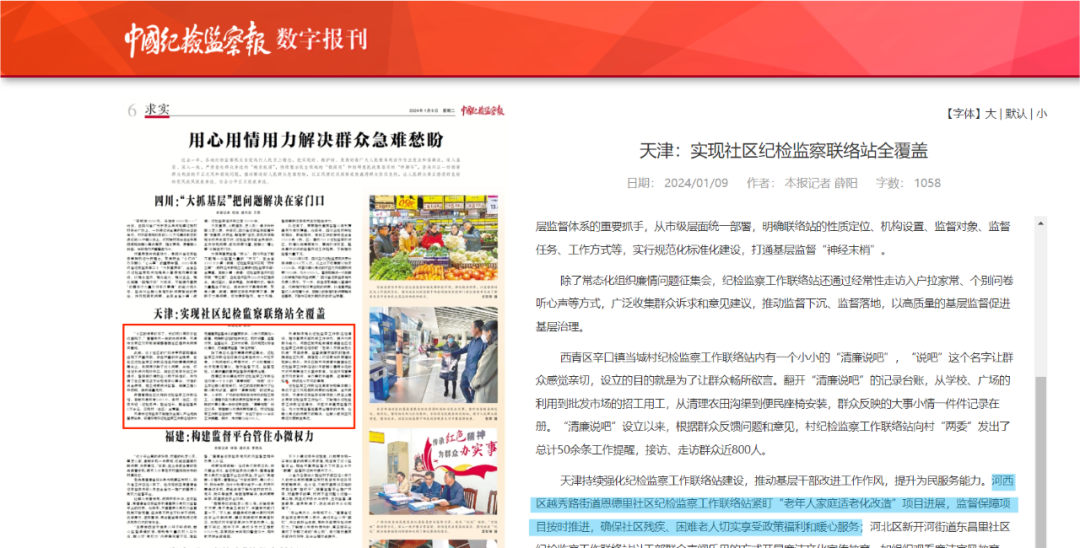Click the 为群众办实事 red banner photo
Screen dimensions: 1080x548
click(x=433, y=472)
